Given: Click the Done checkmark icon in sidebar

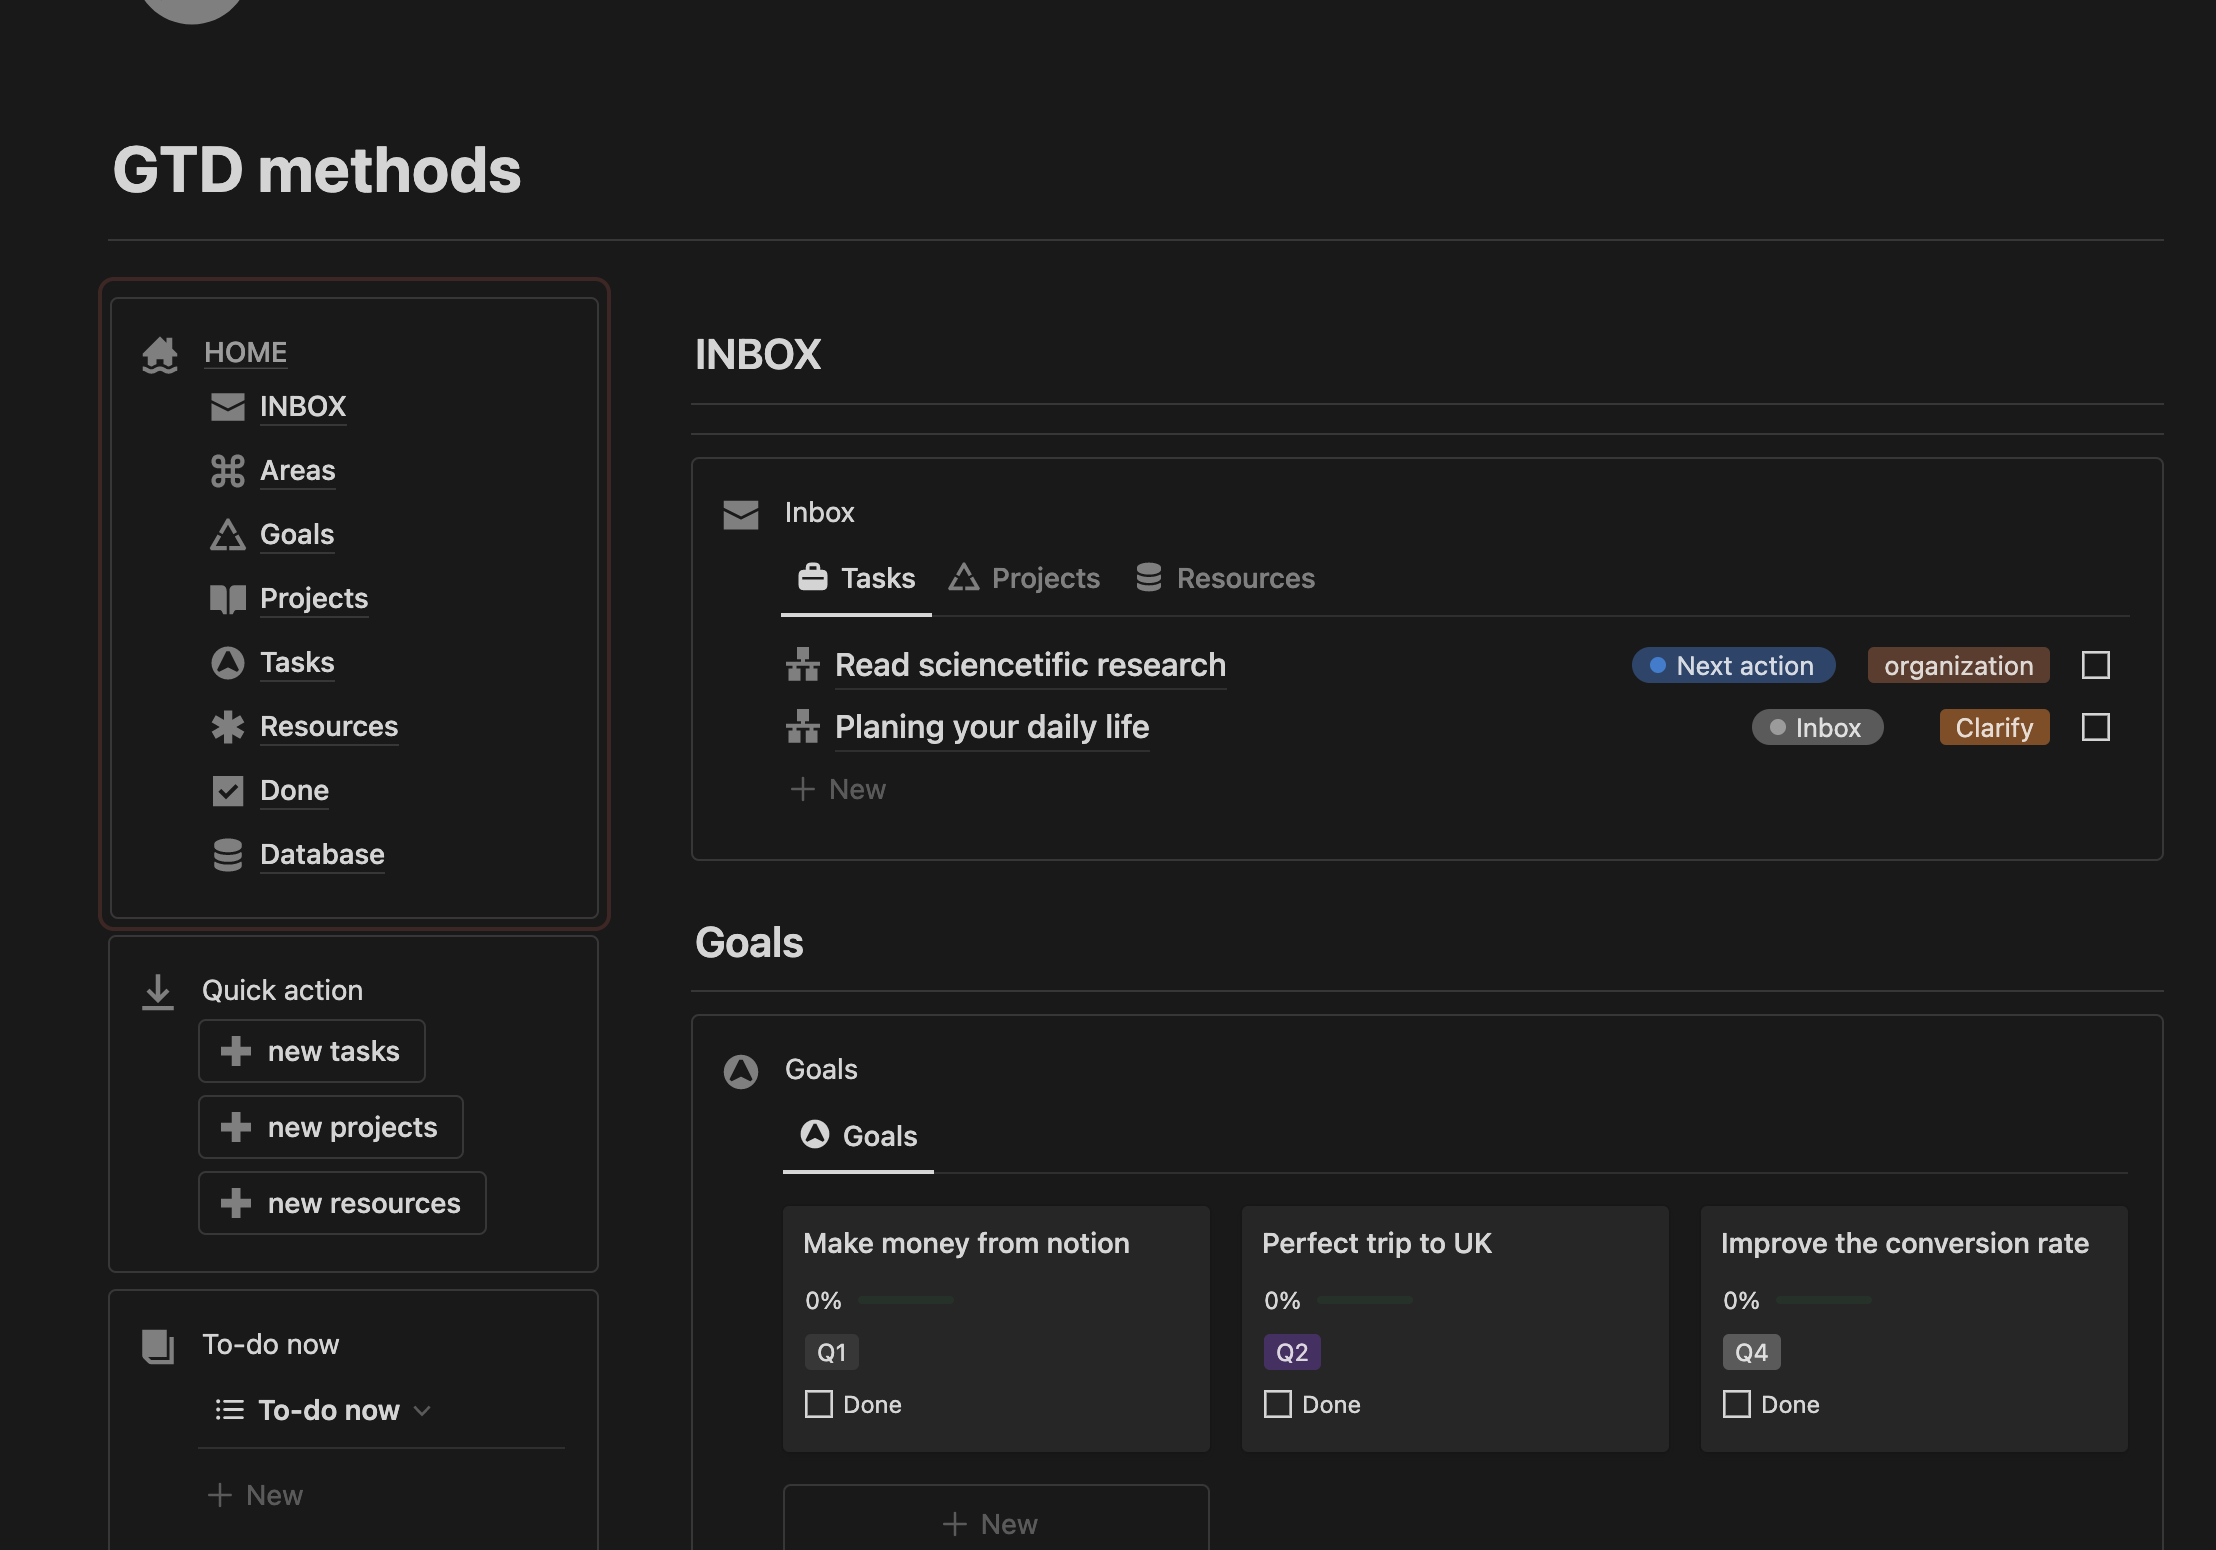Looking at the screenshot, I should (x=228, y=791).
